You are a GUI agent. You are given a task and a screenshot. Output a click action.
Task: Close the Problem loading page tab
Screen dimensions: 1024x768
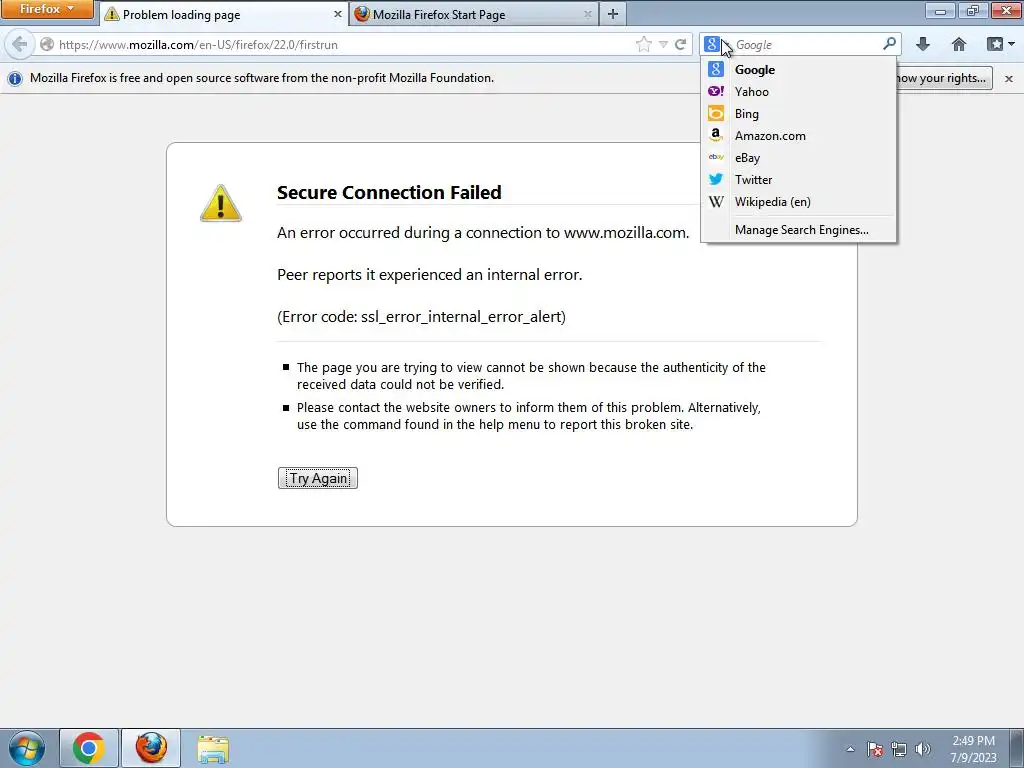tap(338, 14)
